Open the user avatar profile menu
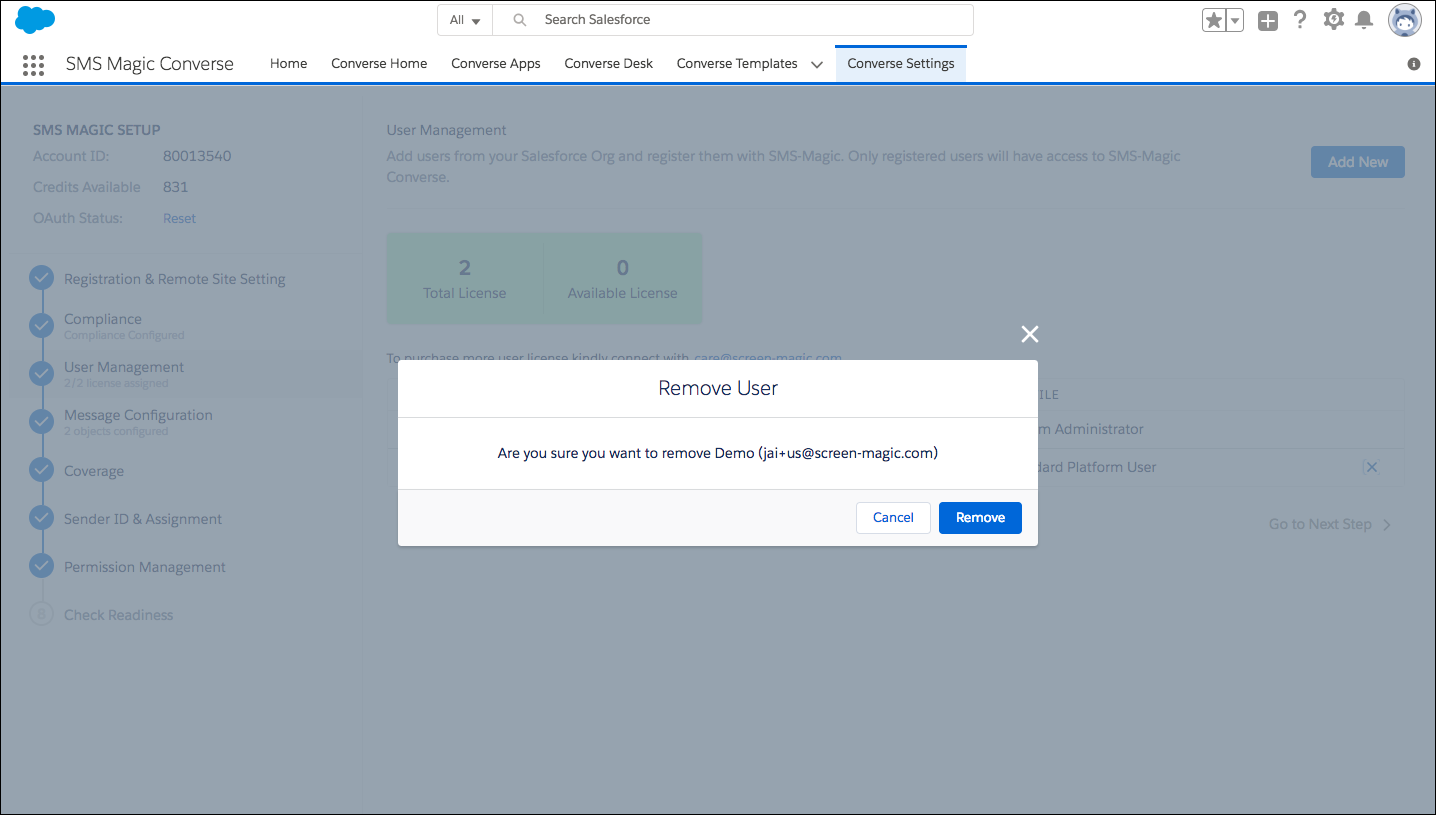Image resolution: width=1436 pixels, height=815 pixels. (1405, 20)
